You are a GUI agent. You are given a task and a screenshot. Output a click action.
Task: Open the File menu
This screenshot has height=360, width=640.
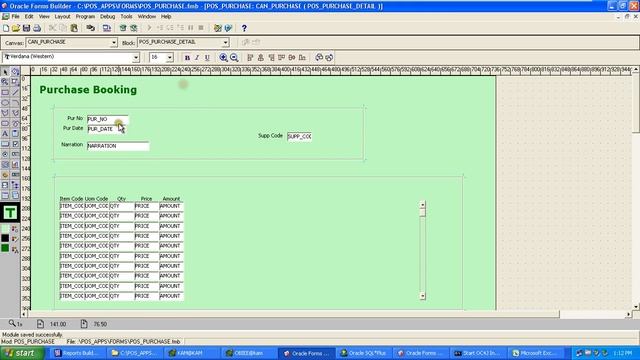coord(16,17)
